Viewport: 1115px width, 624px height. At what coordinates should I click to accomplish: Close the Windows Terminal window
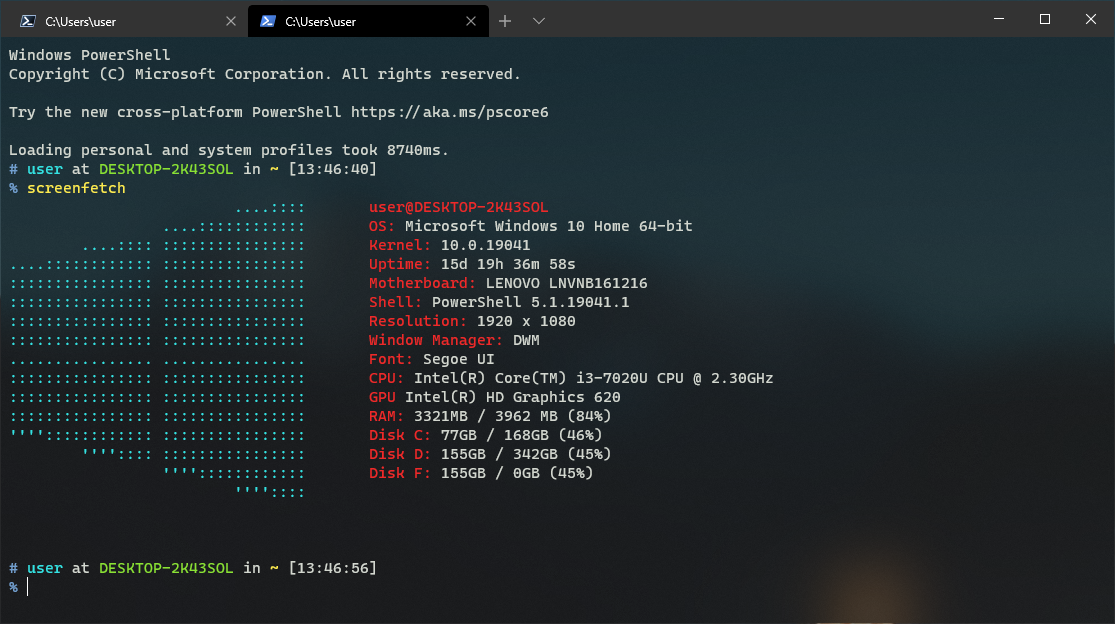(1091, 19)
